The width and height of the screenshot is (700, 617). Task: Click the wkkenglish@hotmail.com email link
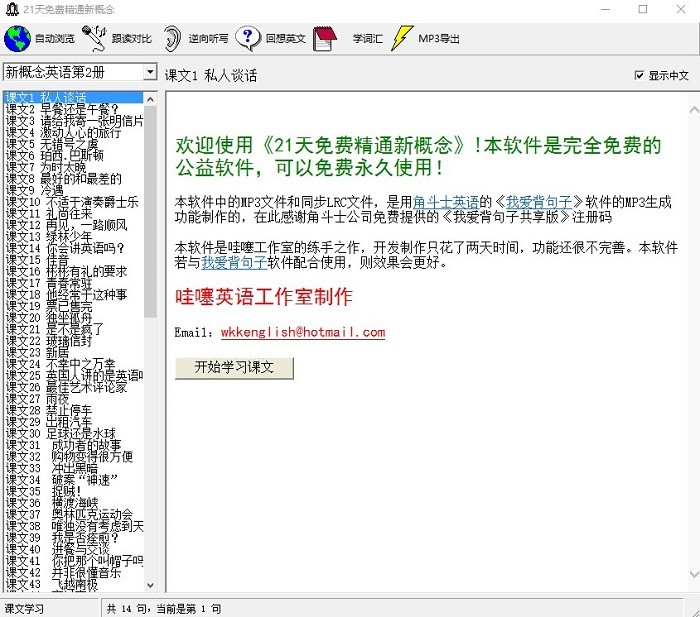pyautogui.click(x=303, y=332)
